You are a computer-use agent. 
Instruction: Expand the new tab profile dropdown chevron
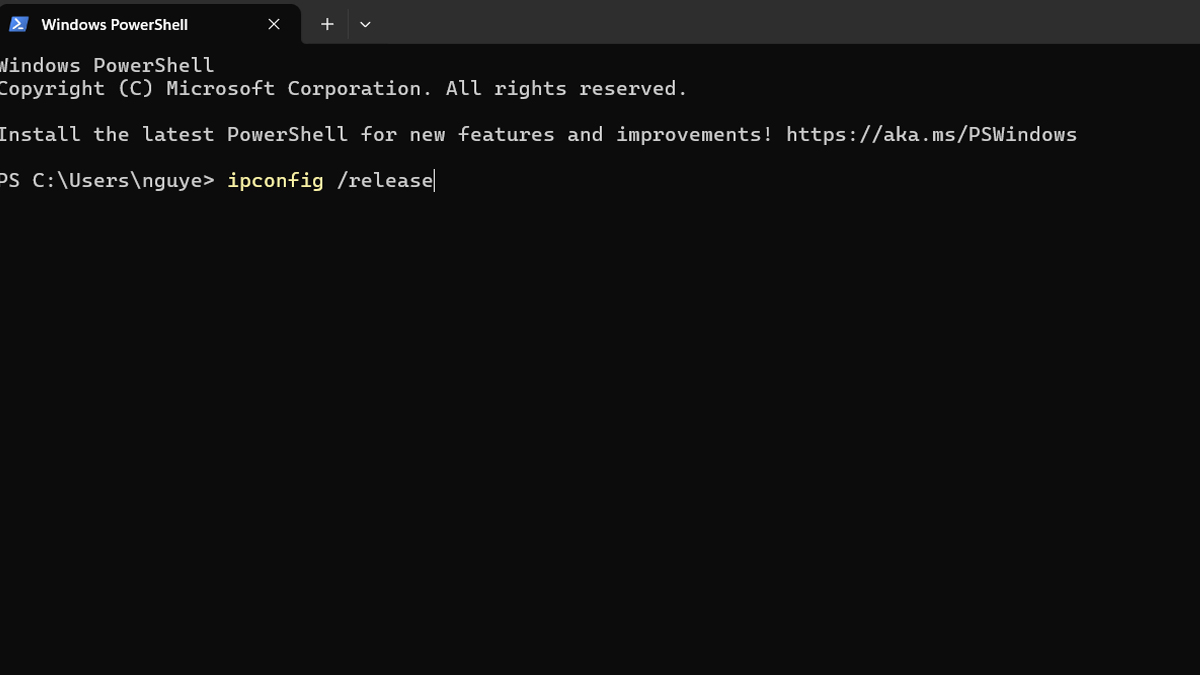[365, 24]
